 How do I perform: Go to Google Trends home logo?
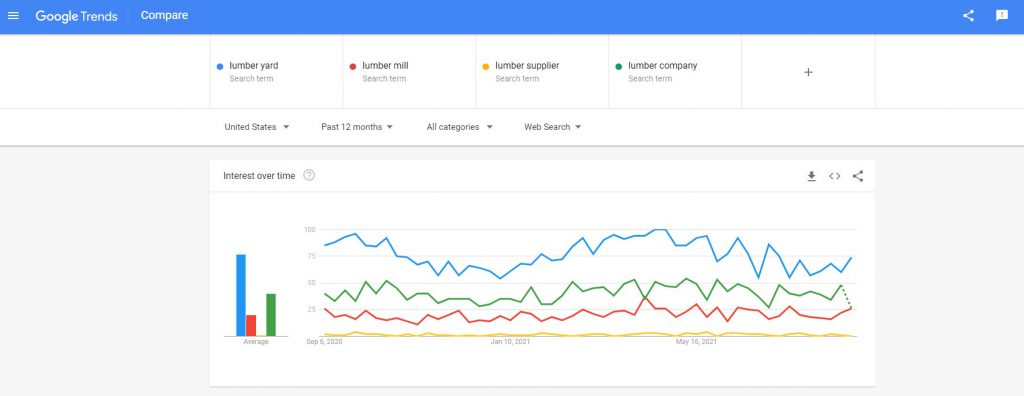click(x=76, y=16)
